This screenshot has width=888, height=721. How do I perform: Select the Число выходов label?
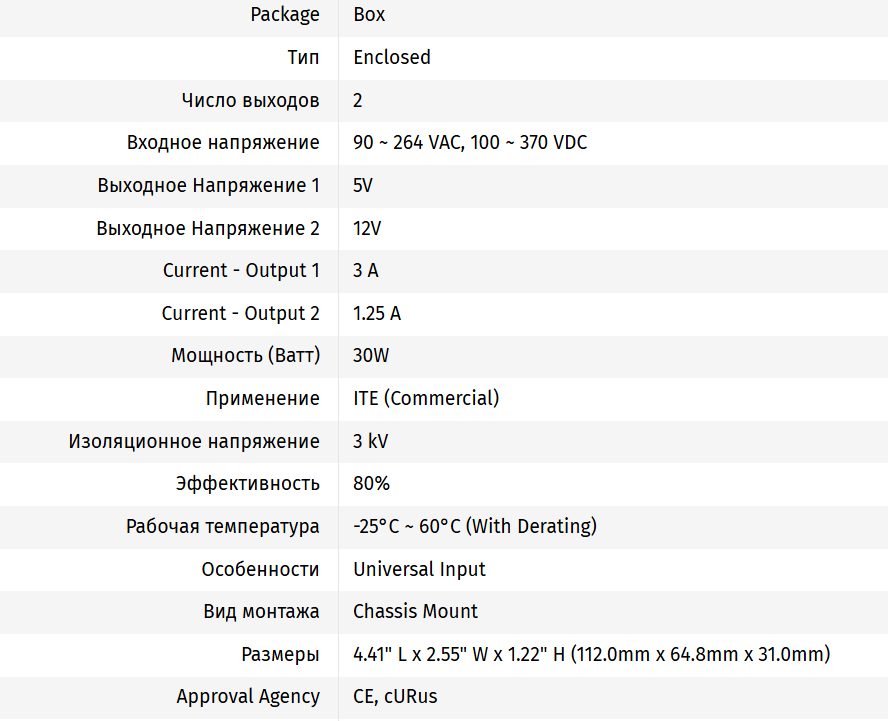(x=251, y=100)
